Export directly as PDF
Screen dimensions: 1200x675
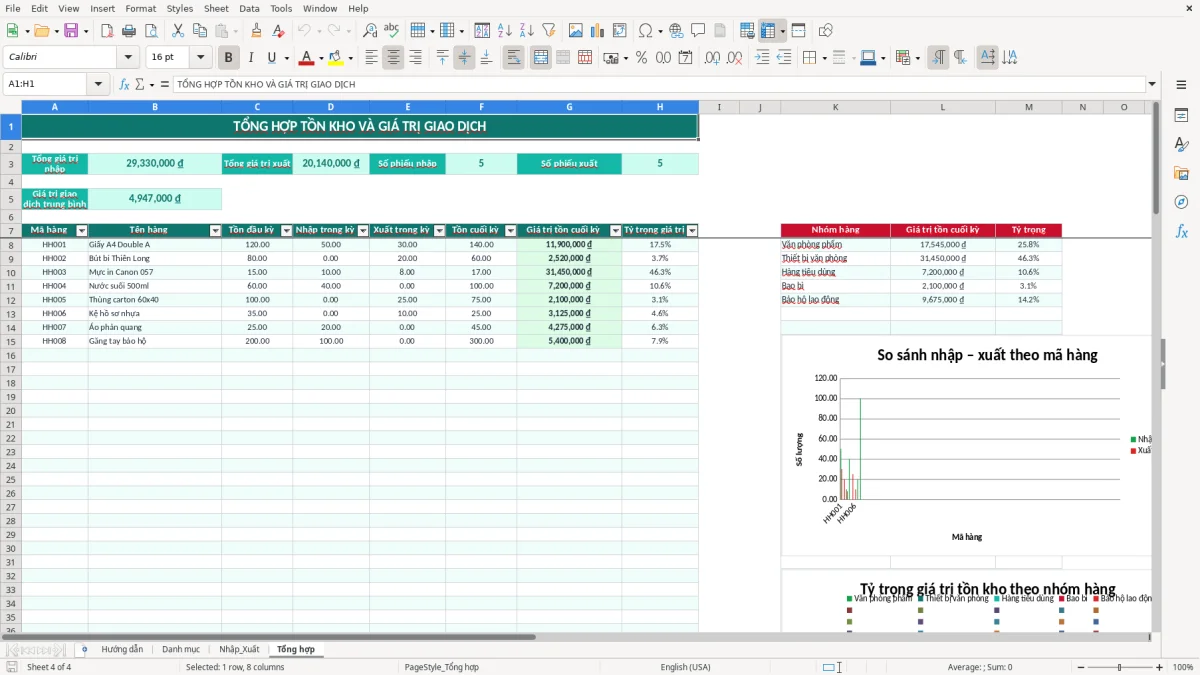pyautogui.click(x=105, y=31)
